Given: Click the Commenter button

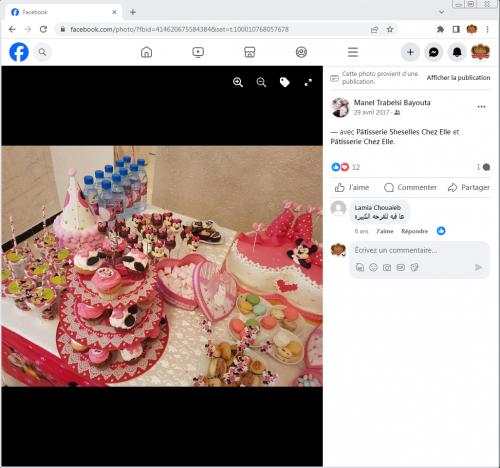Looking at the screenshot, I should pyautogui.click(x=410, y=187).
